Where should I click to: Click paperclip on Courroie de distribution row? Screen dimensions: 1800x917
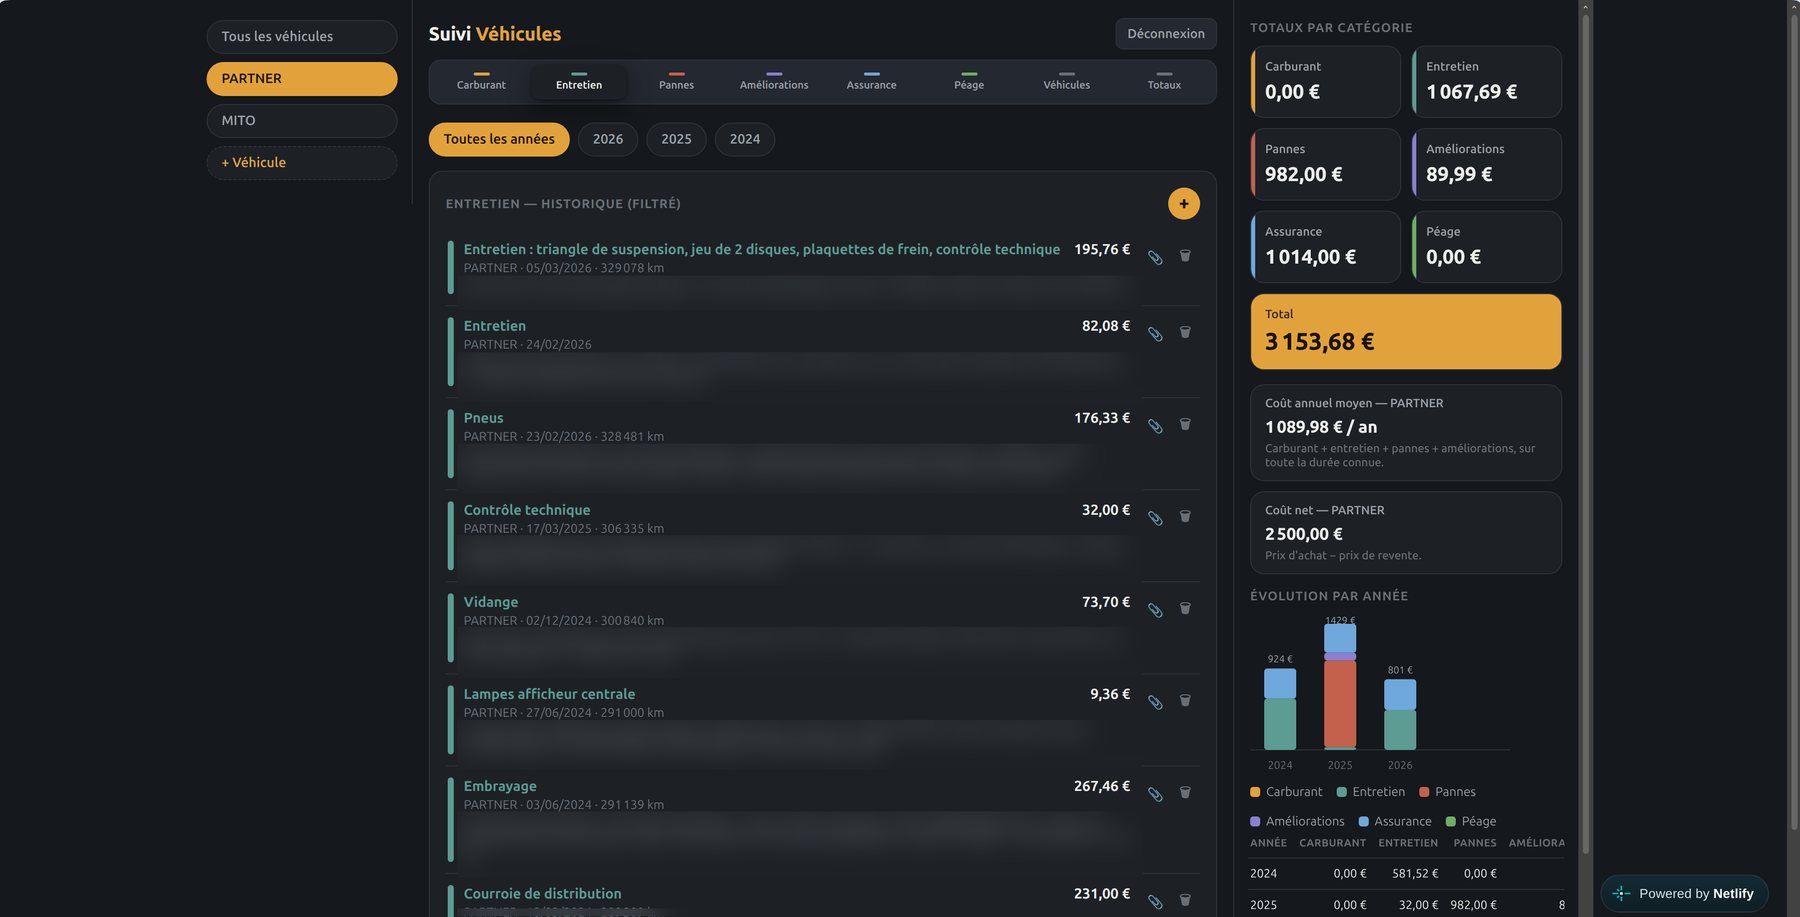(1155, 902)
